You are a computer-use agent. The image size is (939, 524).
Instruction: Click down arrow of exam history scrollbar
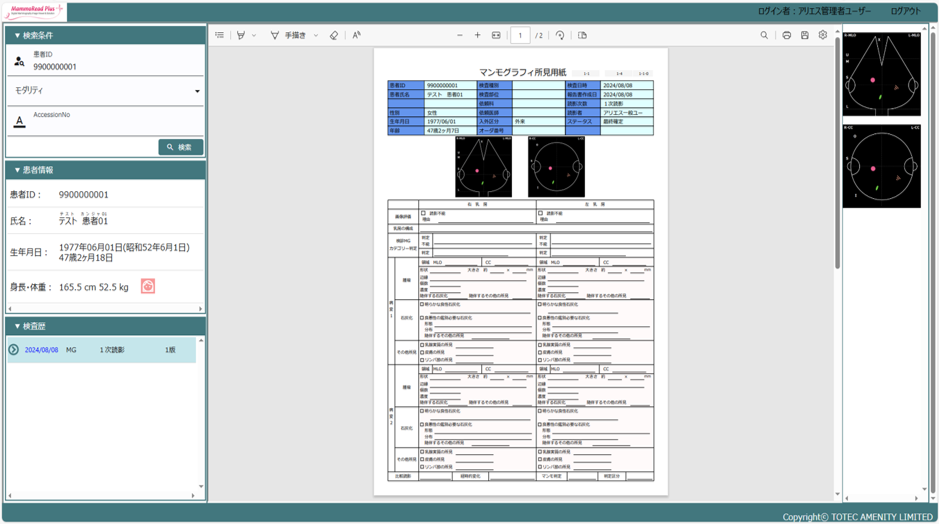(201, 486)
